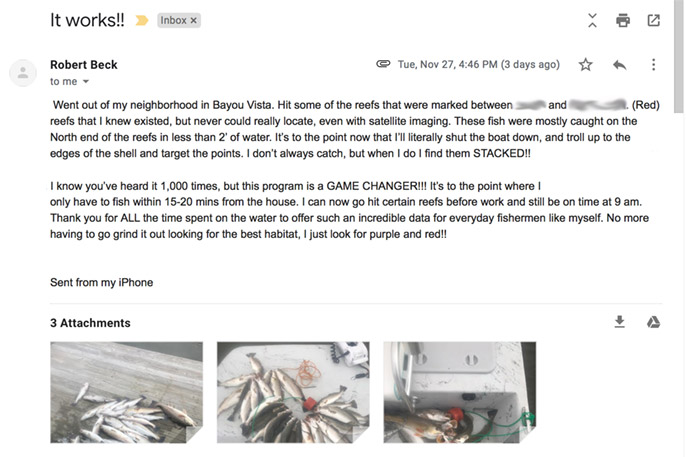The image size is (686, 457).
Task: Open the second fish photo attachment
Action: pos(293,392)
